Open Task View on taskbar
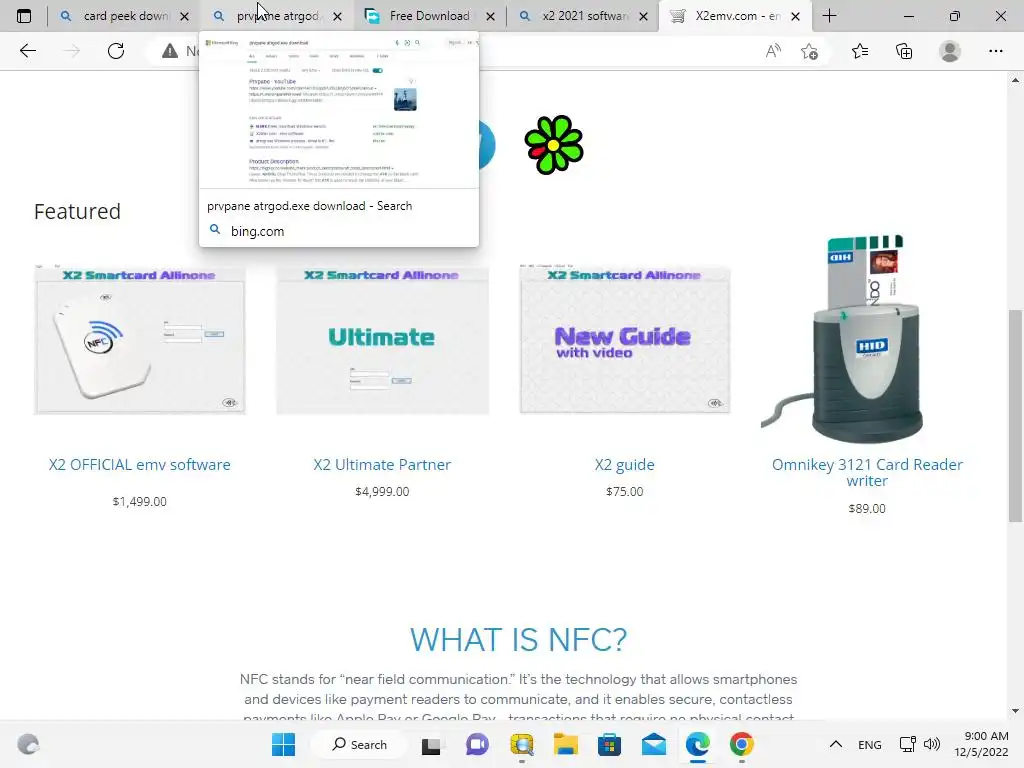Viewport: 1024px width, 768px height. click(x=431, y=744)
